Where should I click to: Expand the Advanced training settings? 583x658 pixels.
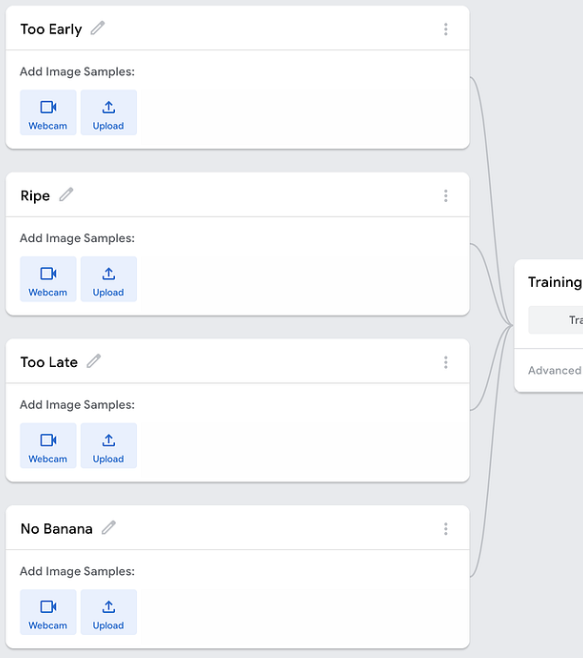pyautogui.click(x=555, y=371)
